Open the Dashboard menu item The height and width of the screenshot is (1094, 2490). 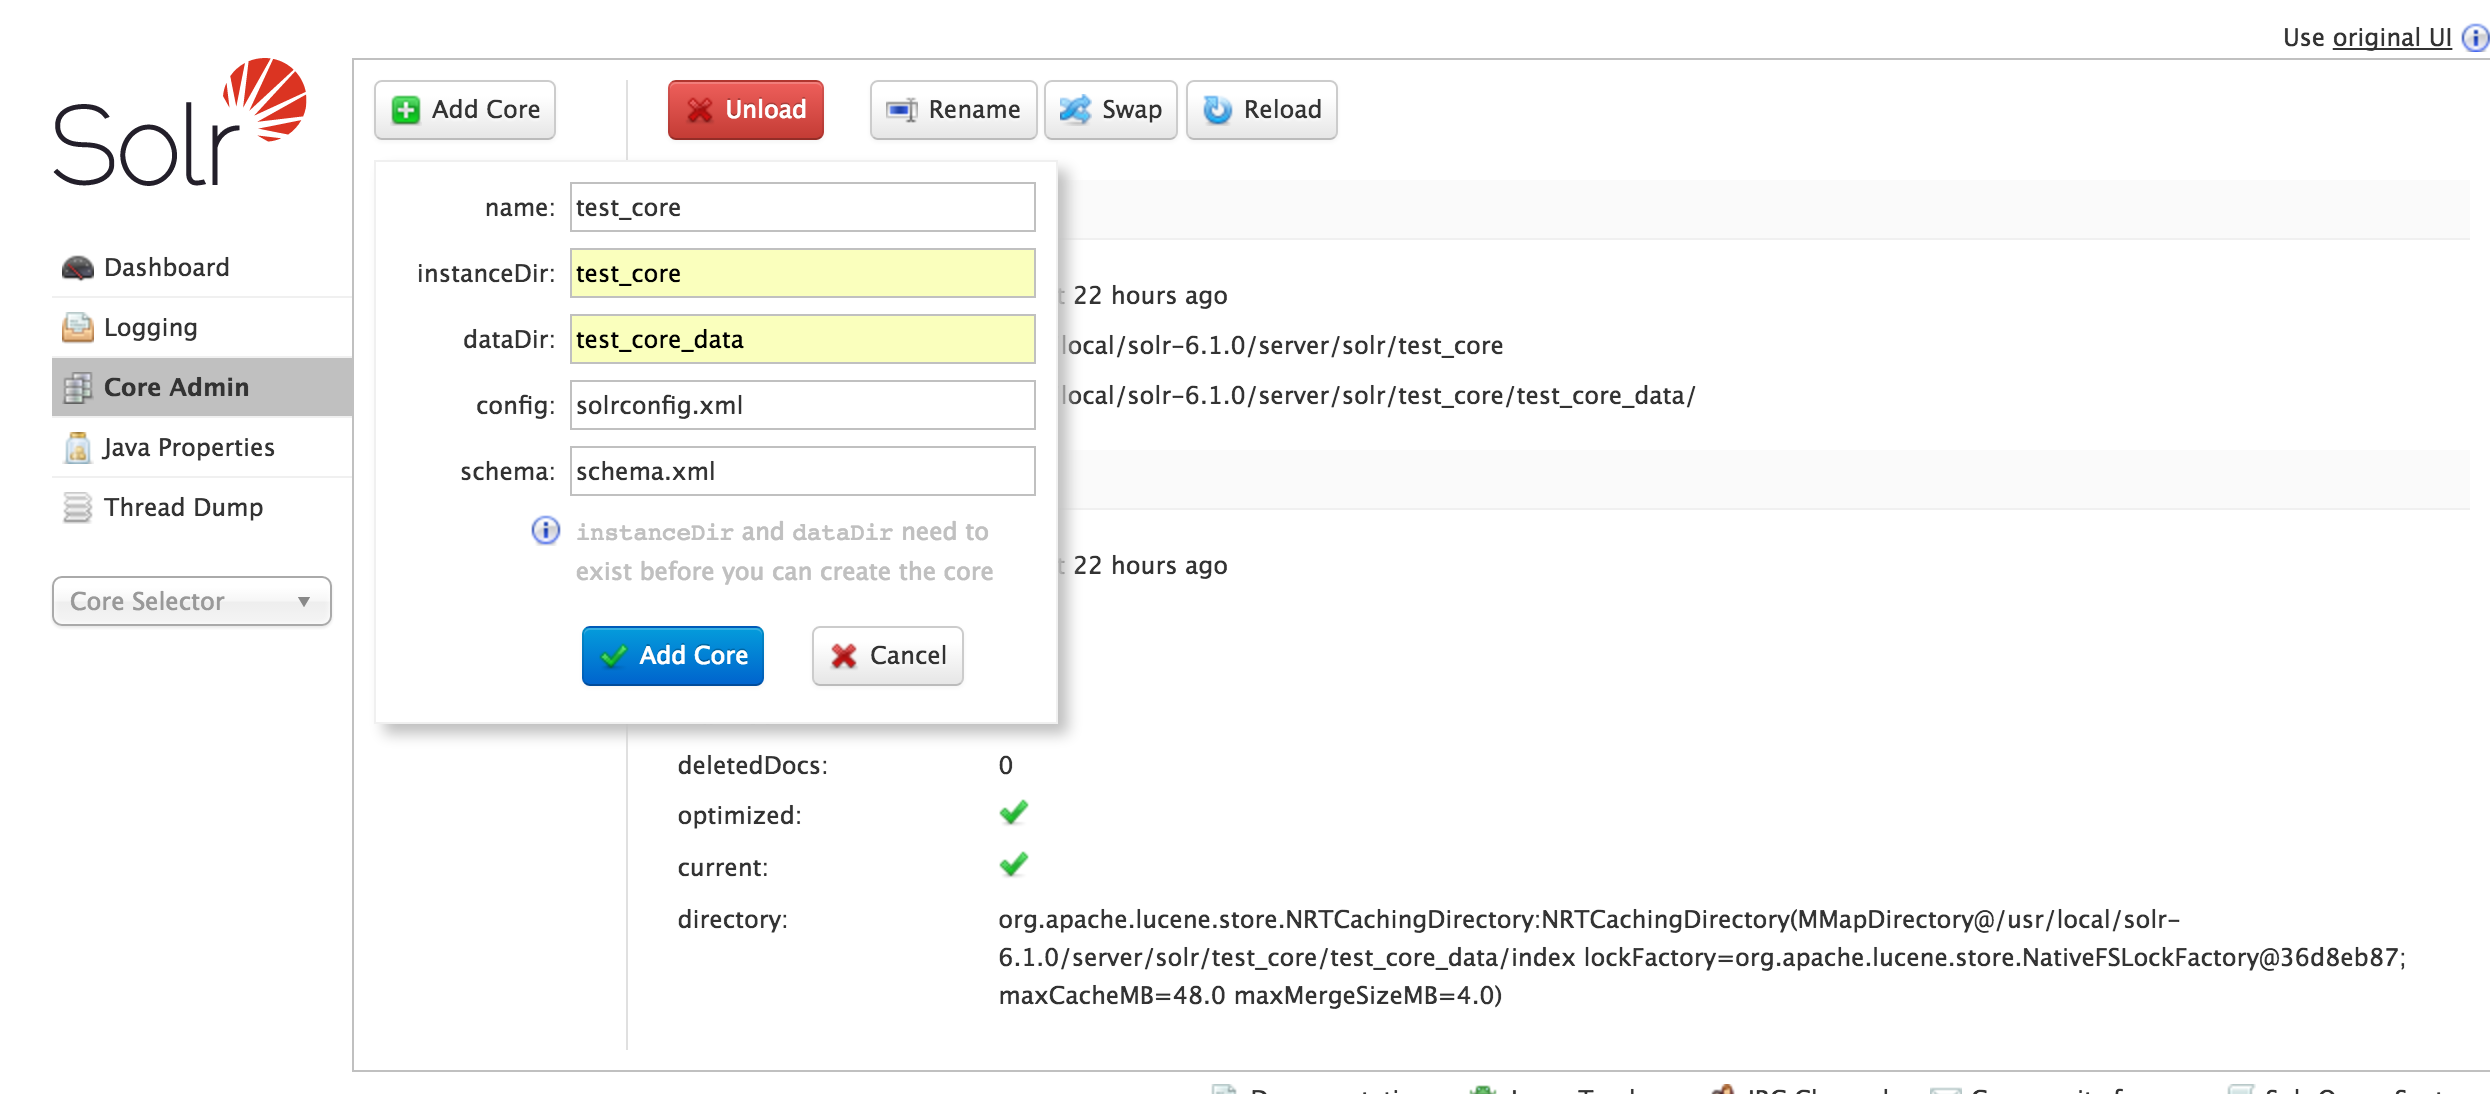point(202,267)
